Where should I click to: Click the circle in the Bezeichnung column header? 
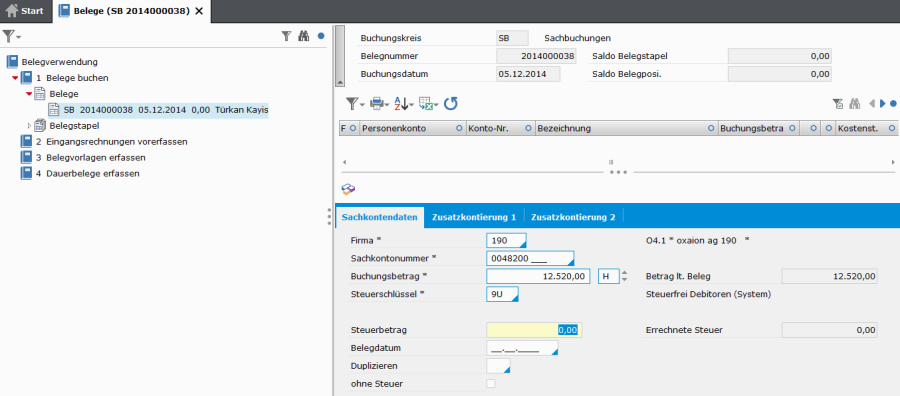pyautogui.click(x=712, y=129)
